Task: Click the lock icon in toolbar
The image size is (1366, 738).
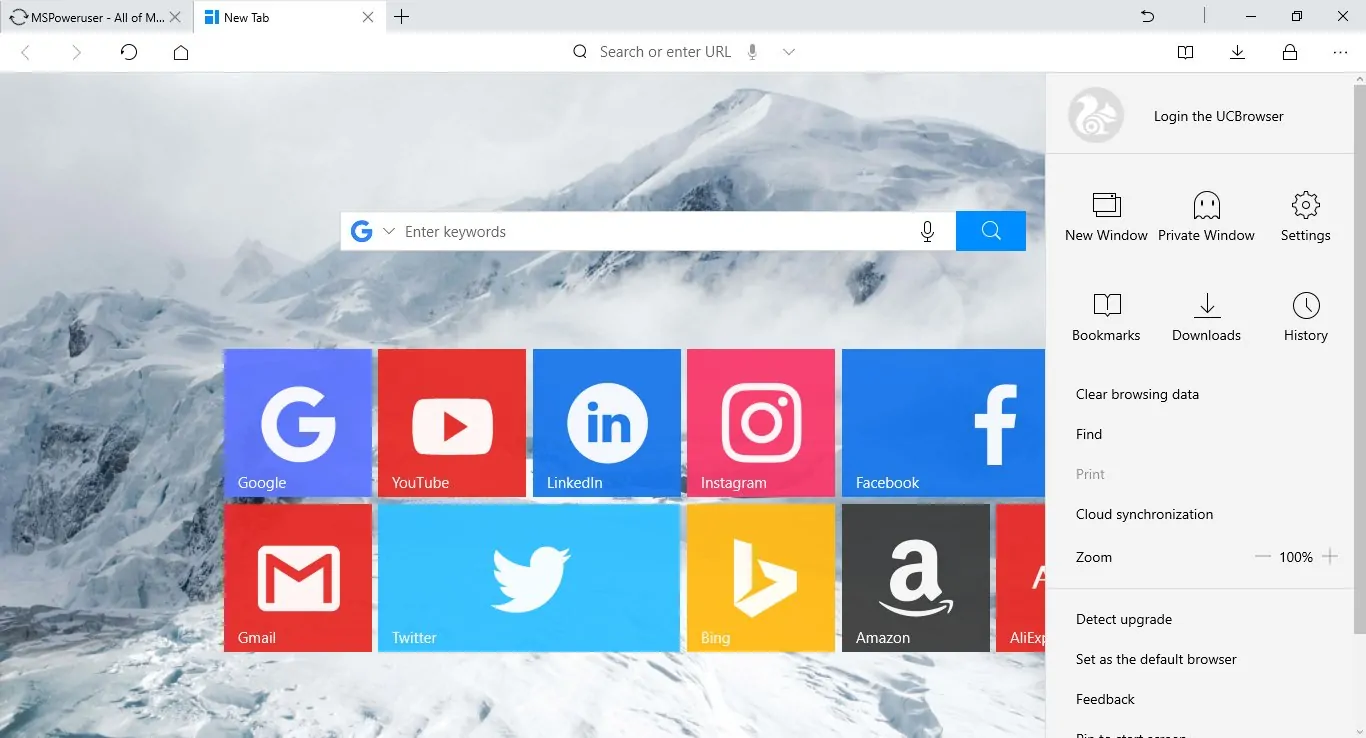Action: click(1290, 52)
